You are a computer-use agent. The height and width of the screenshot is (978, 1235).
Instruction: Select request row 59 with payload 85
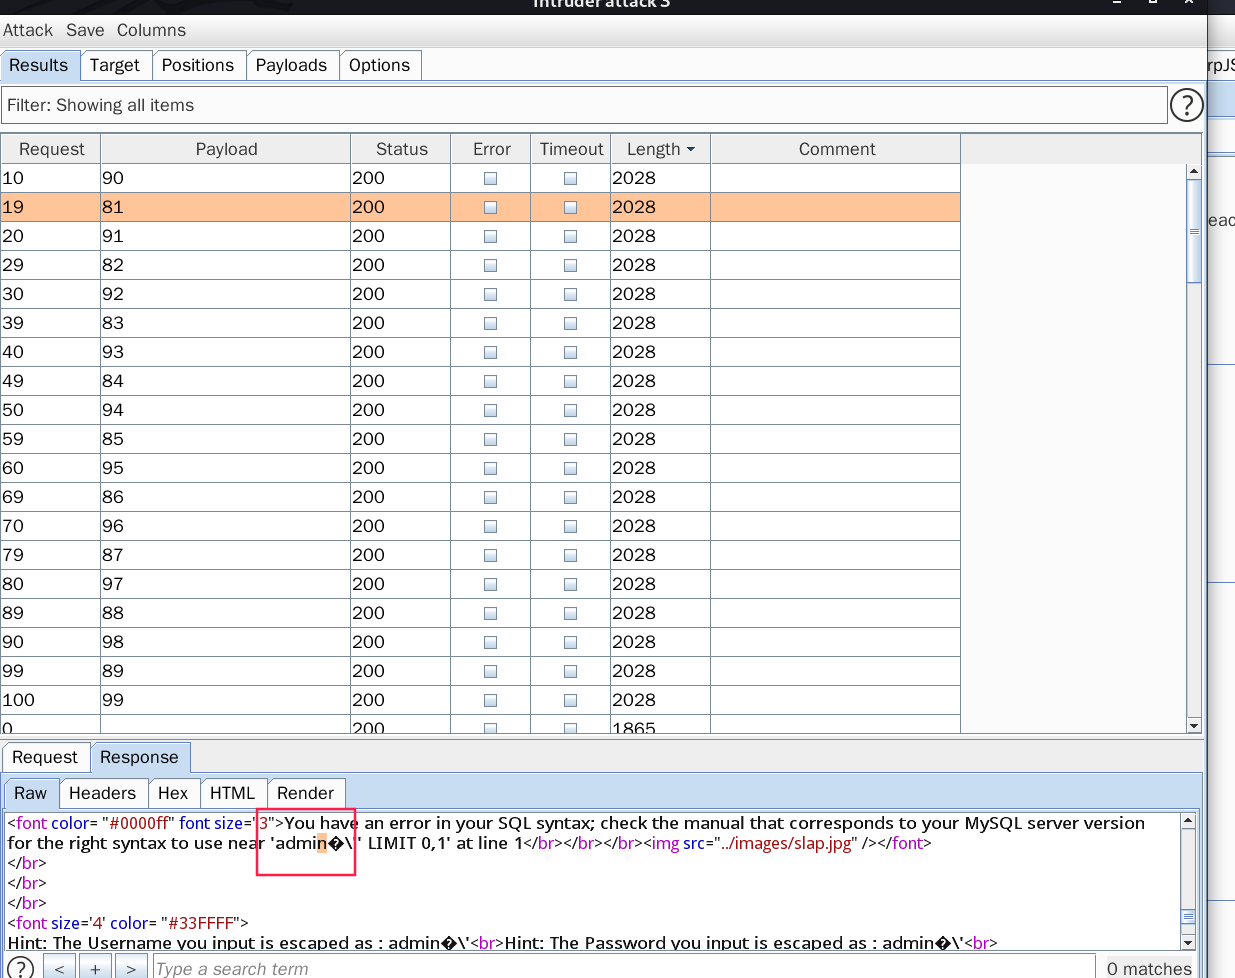pos(480,439)
